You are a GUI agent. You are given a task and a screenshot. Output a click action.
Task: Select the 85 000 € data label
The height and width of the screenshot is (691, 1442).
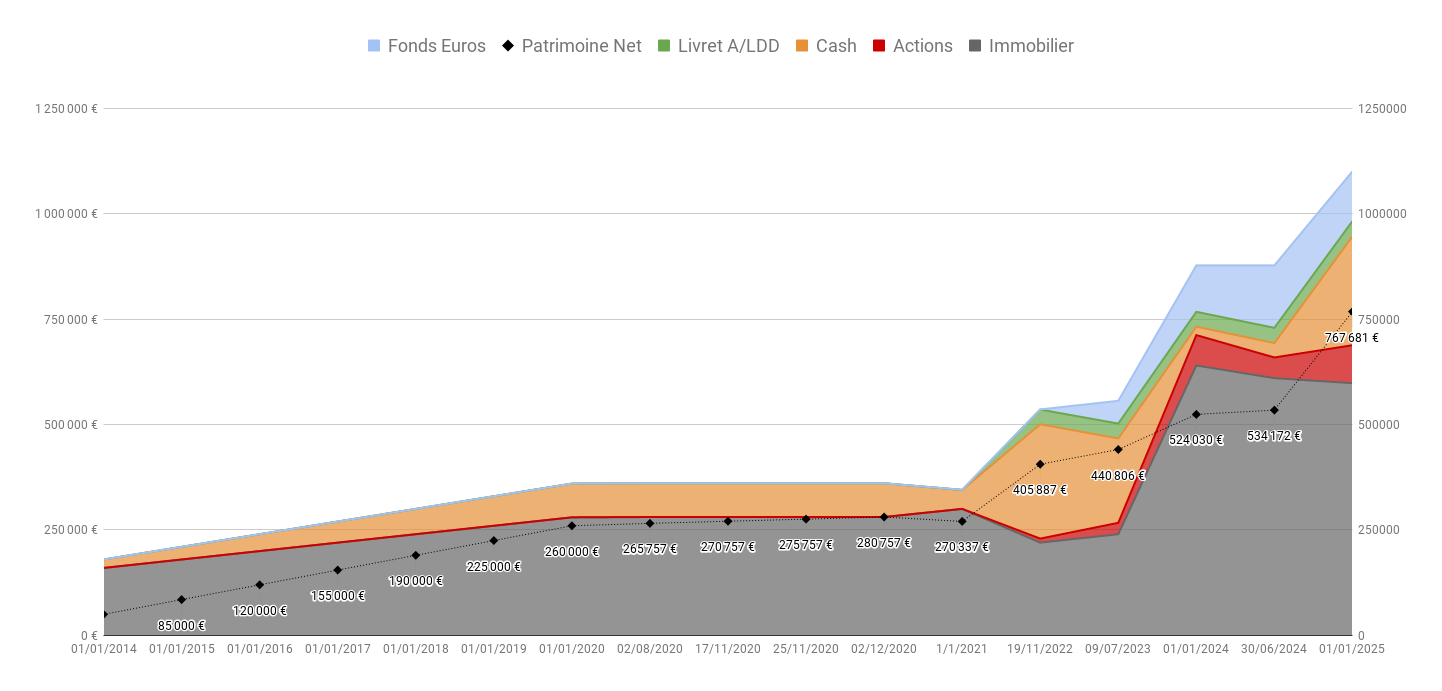(x=181, y=626)
